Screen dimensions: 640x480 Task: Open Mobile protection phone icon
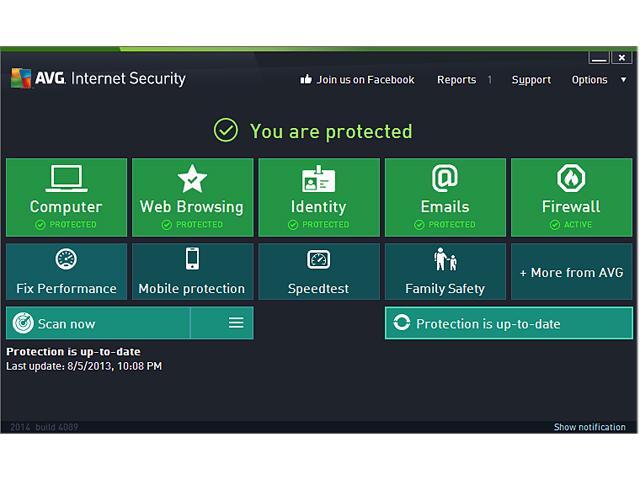[x=192, y=260]
